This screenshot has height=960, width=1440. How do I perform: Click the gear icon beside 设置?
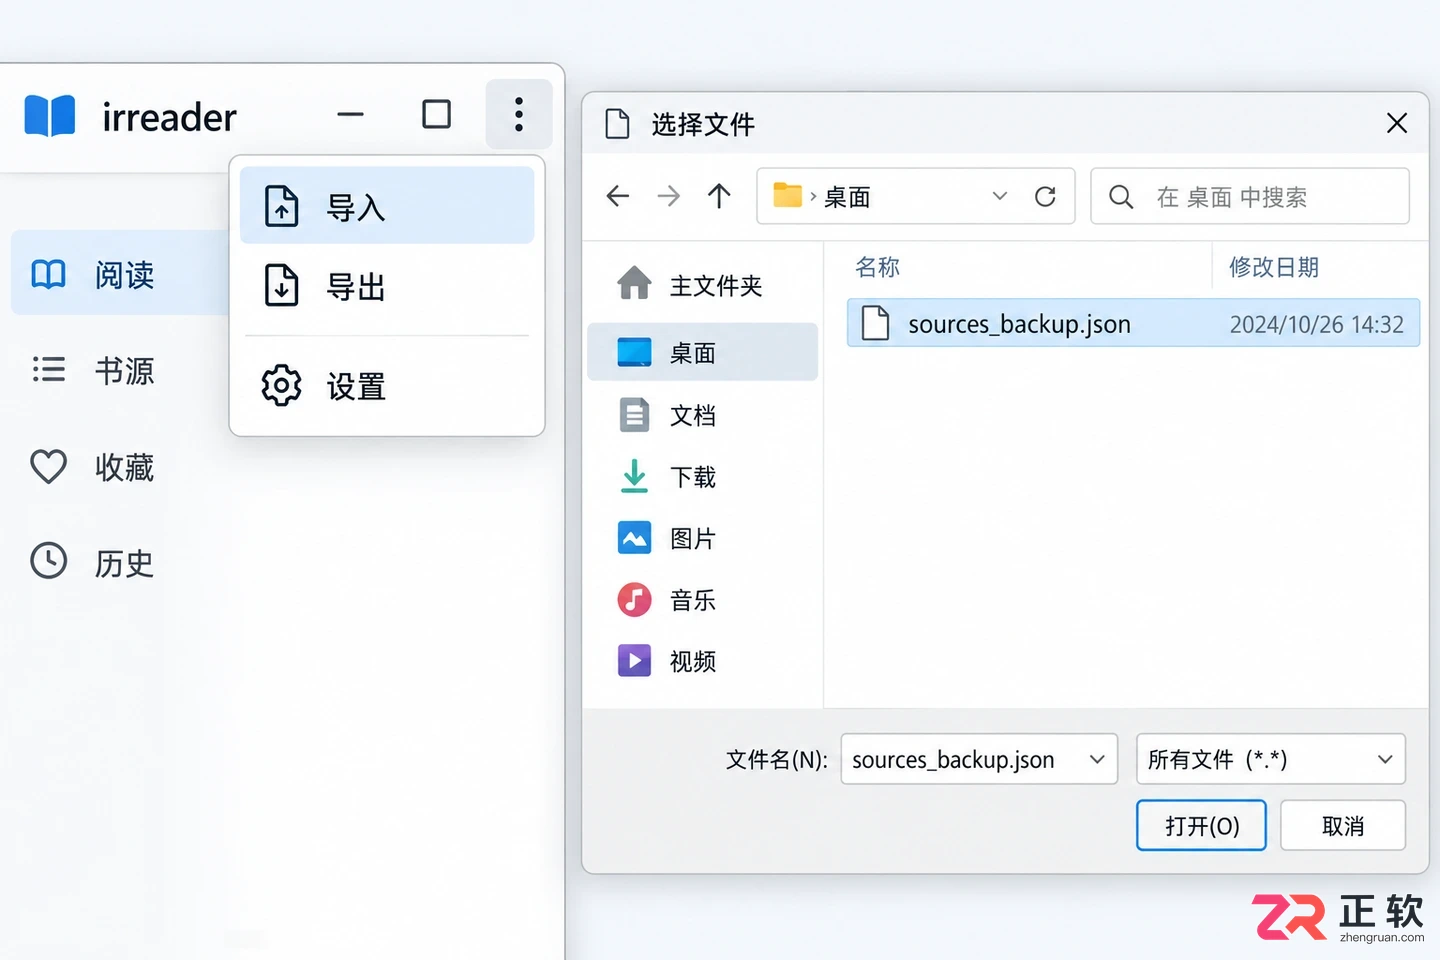[282, 385]
